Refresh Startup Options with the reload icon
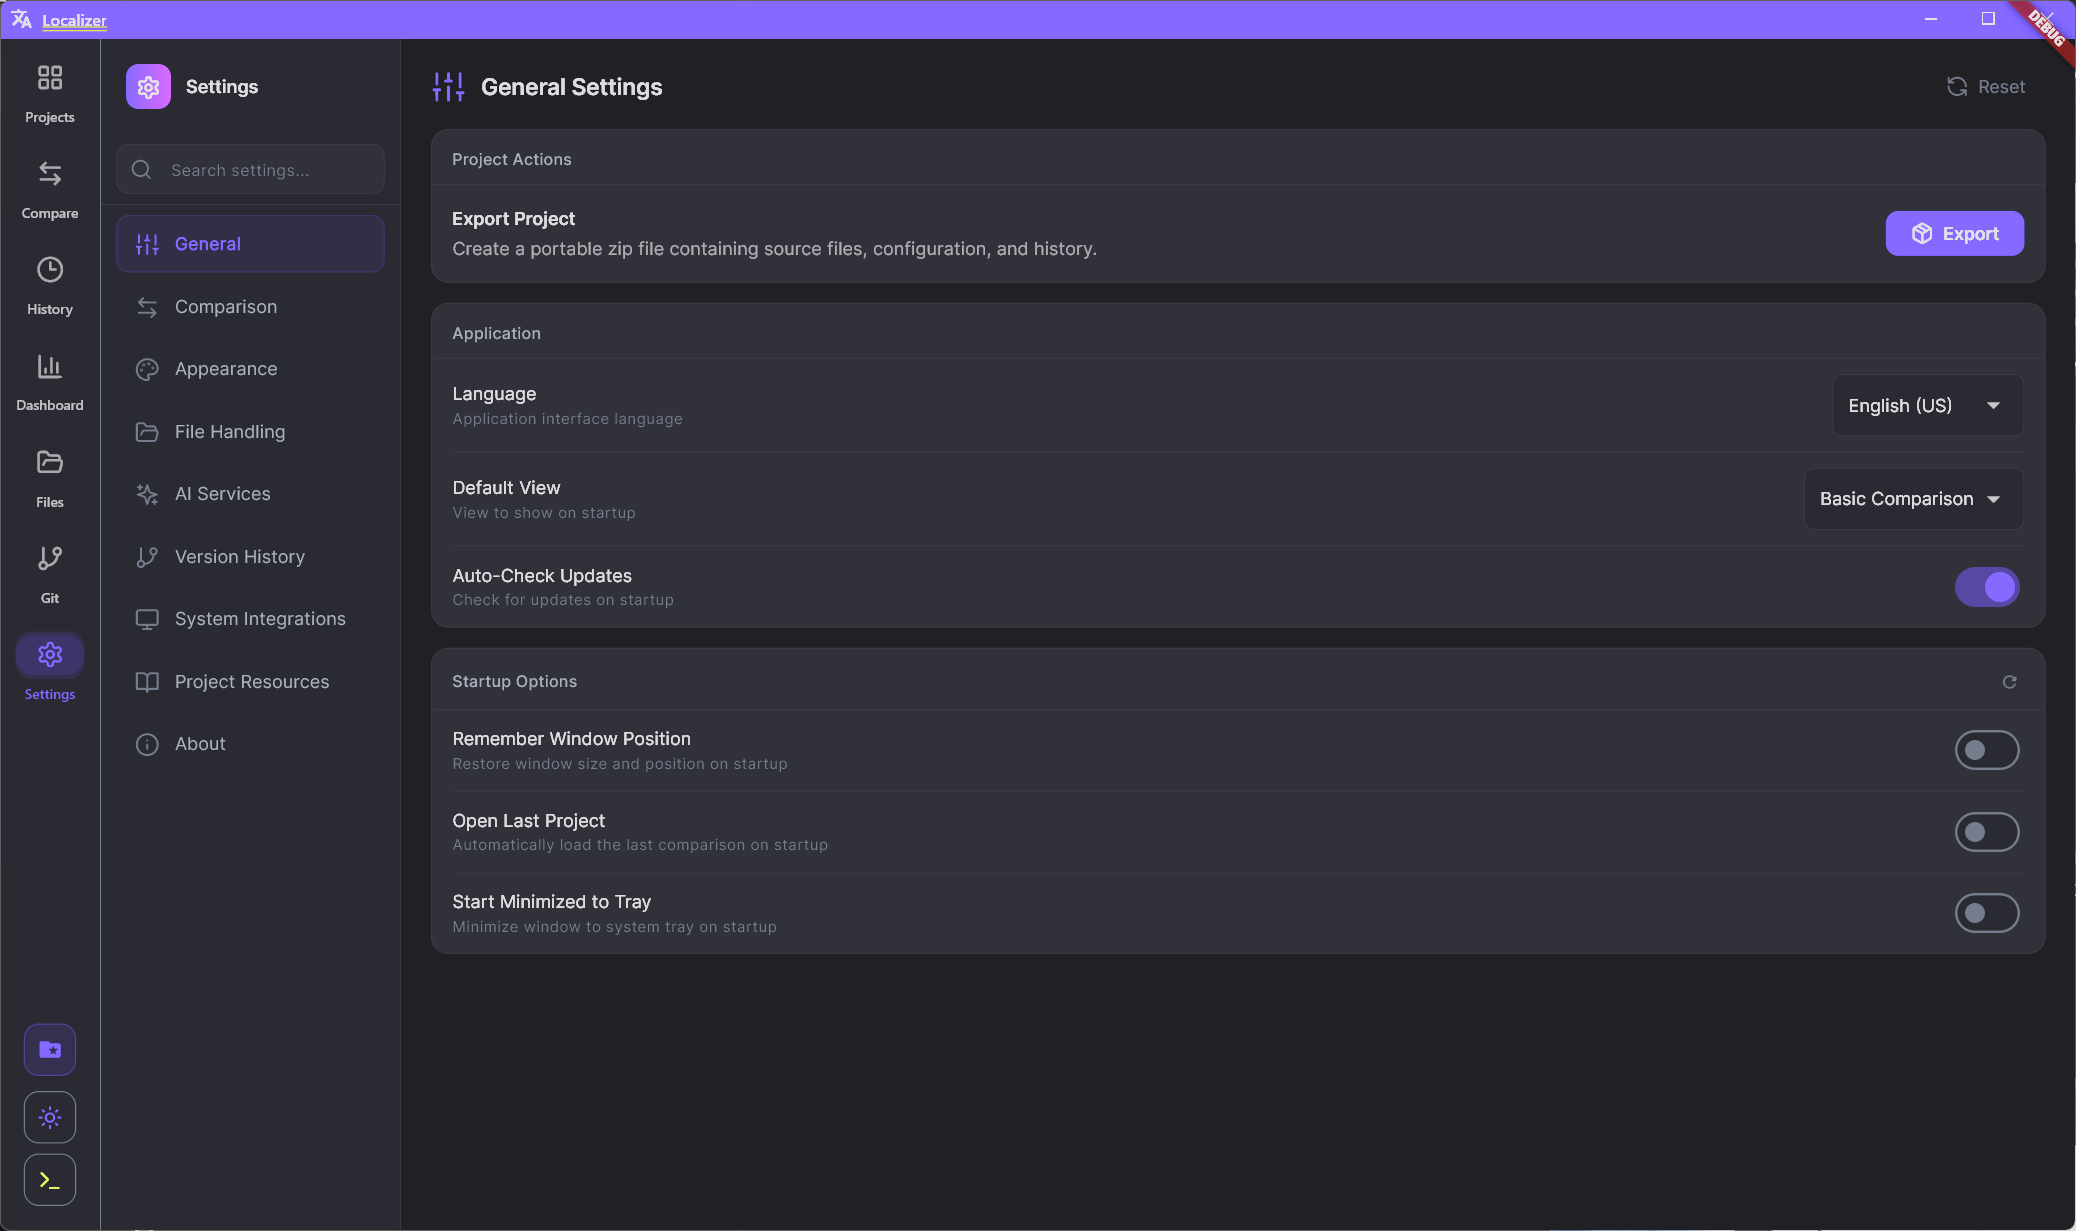 2011,681
